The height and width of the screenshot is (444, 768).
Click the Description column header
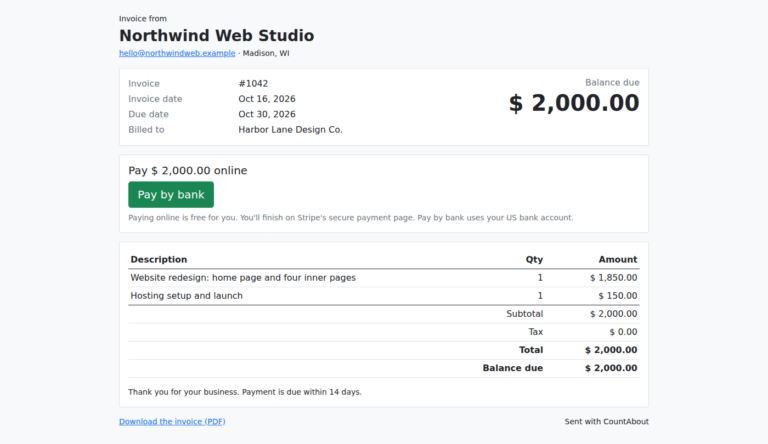pyautogui.click(x=159, y=259)
